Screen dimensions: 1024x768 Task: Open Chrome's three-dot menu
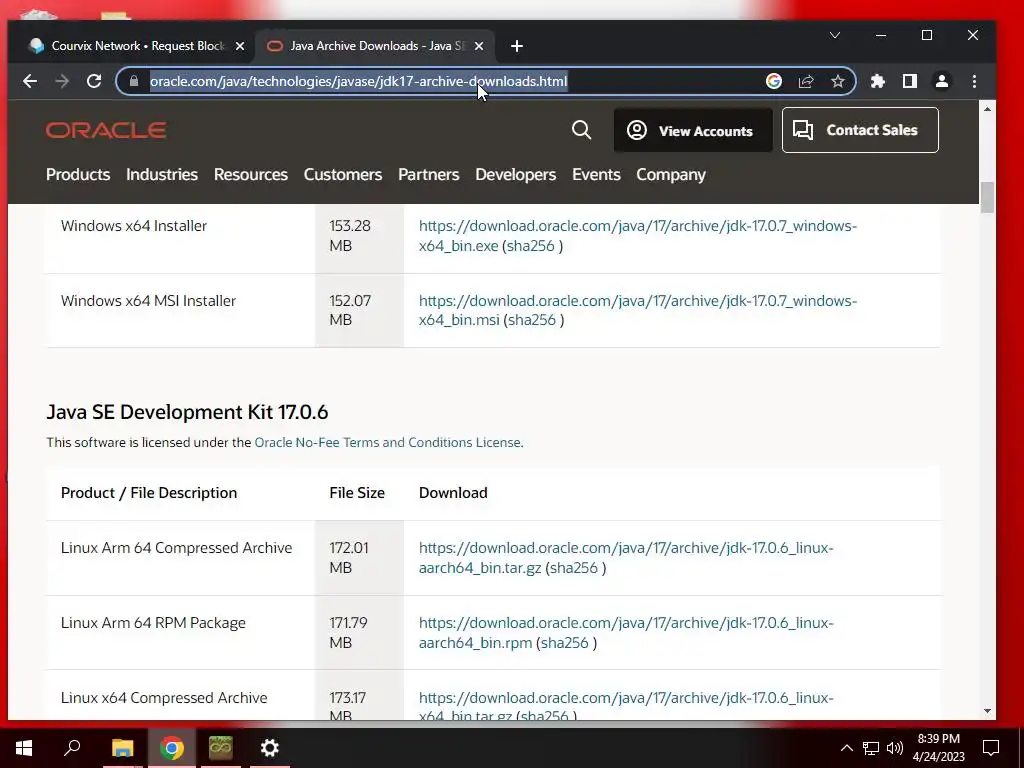[974, 81]
